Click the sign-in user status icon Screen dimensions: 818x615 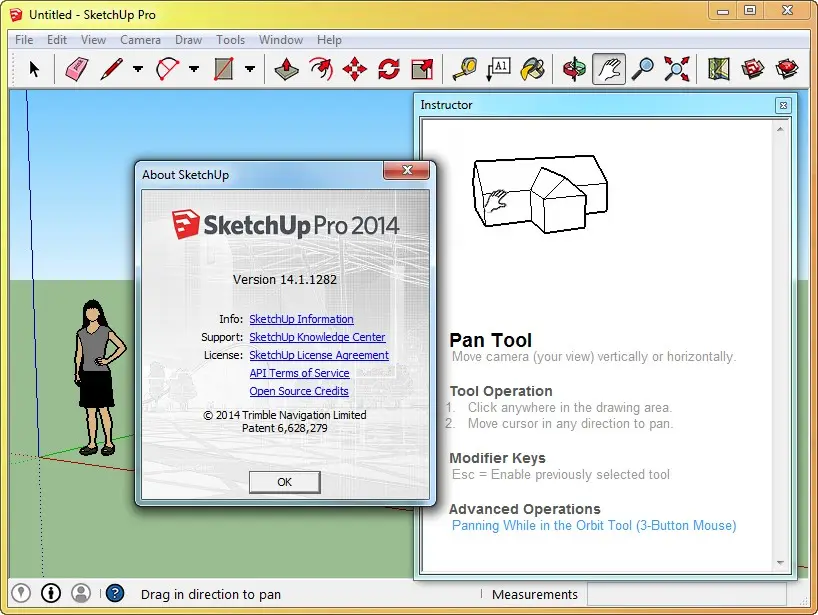click(81, 593)
